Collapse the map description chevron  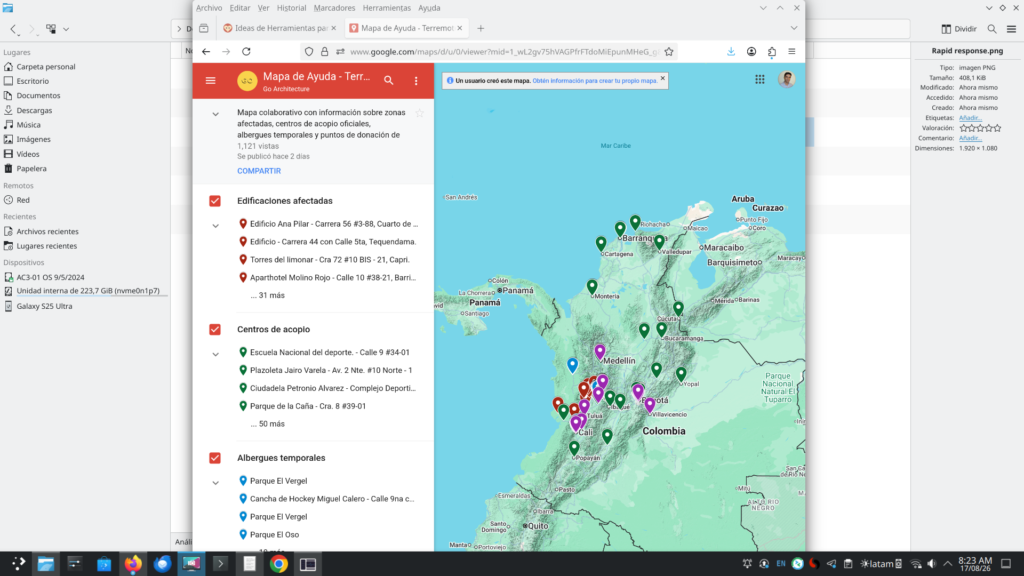coord(216,114)
